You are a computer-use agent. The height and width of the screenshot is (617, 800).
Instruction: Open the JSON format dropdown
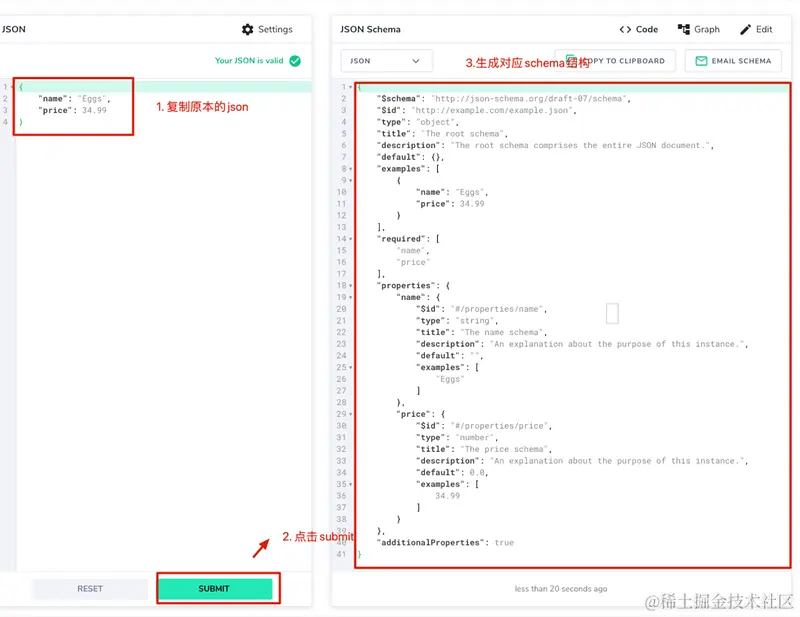pos(386,61)
